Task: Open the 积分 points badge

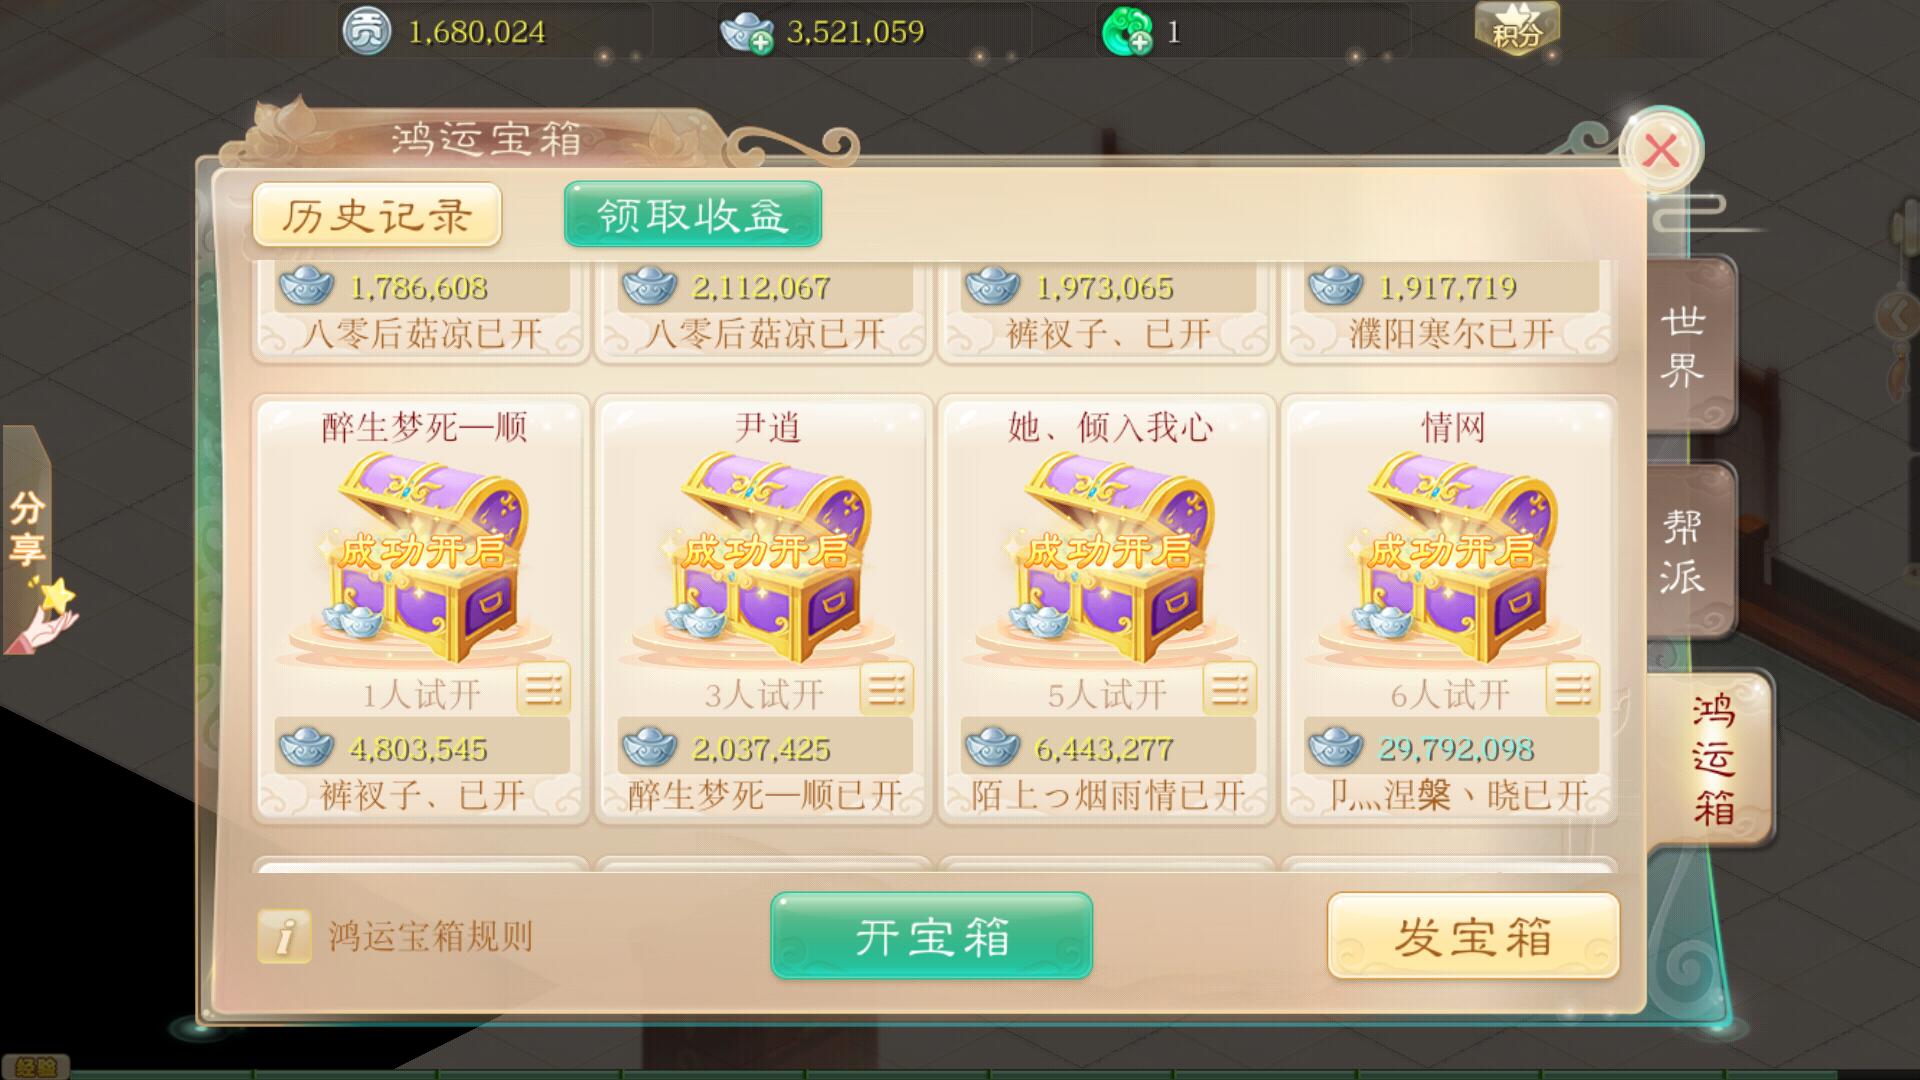Action: coord(1517,28)
